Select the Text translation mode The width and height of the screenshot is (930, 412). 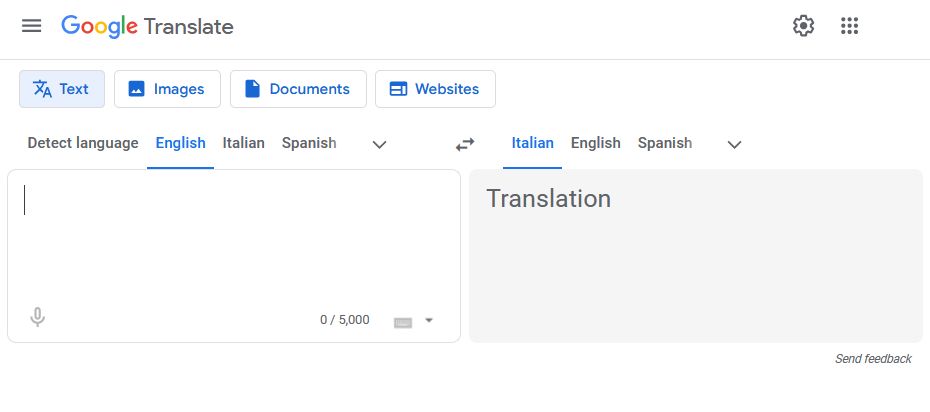[62, 89]
